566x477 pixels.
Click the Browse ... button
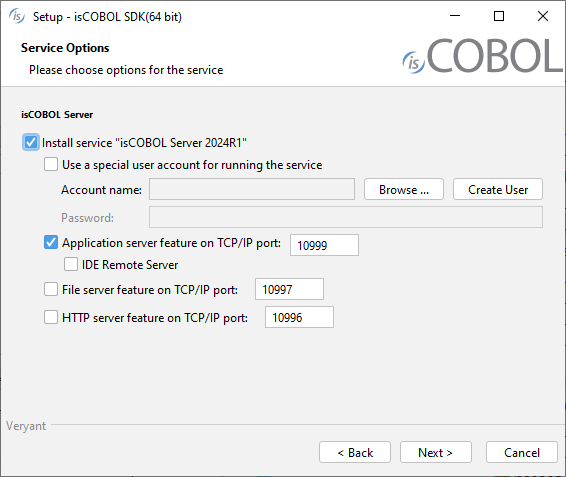click(404, 189)
